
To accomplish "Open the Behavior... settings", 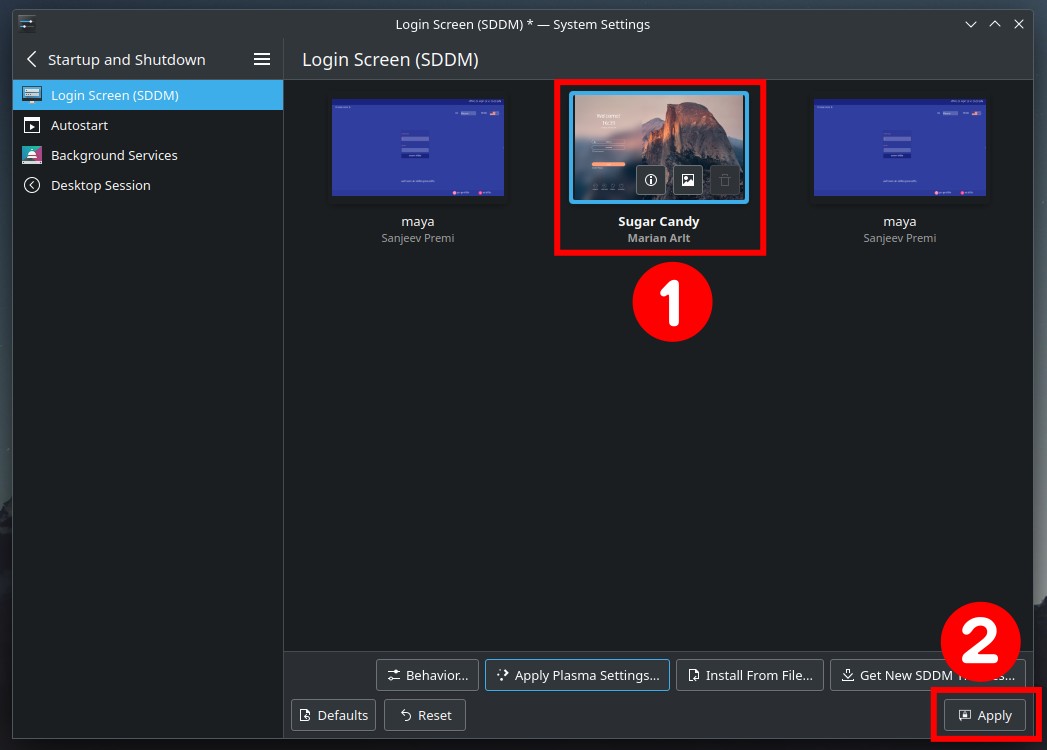I will [x=427, y=675].
